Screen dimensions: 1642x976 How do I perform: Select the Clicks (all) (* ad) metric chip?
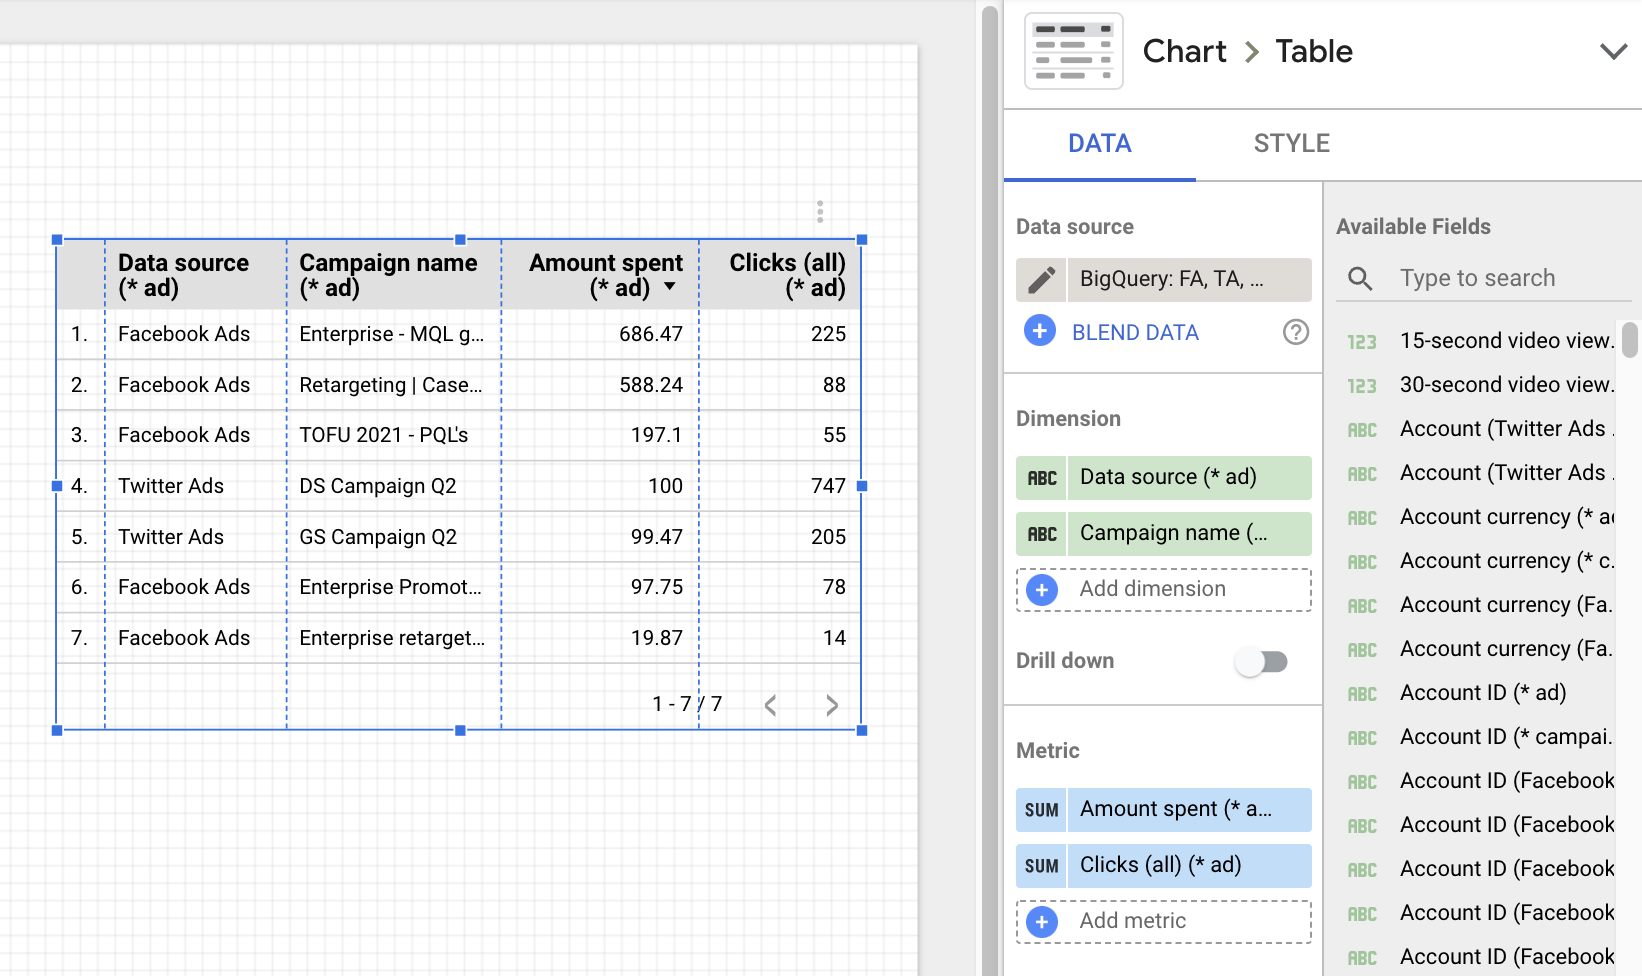pyautogui.click(x=1188, y=866)
